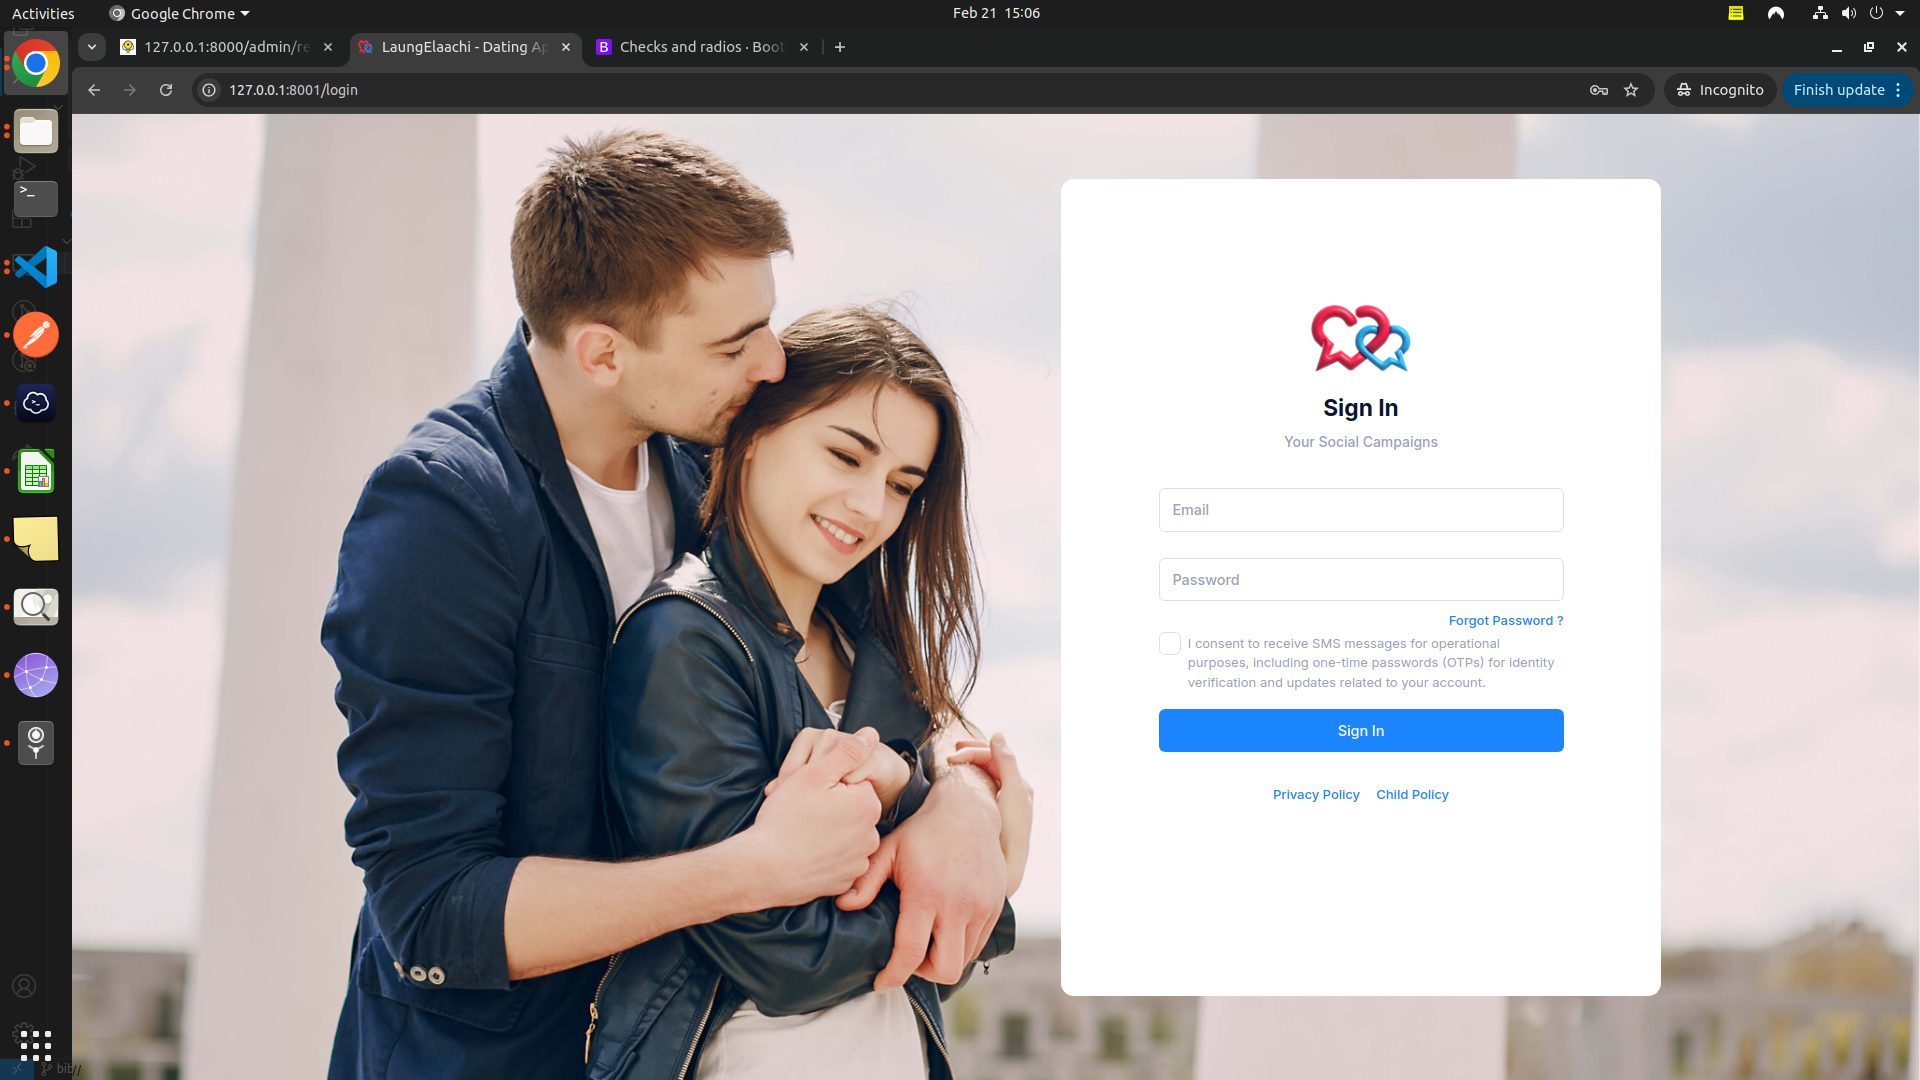Expand the system menu arrow
Screen dimensions: 1920x1080
tap(1900, 13)
